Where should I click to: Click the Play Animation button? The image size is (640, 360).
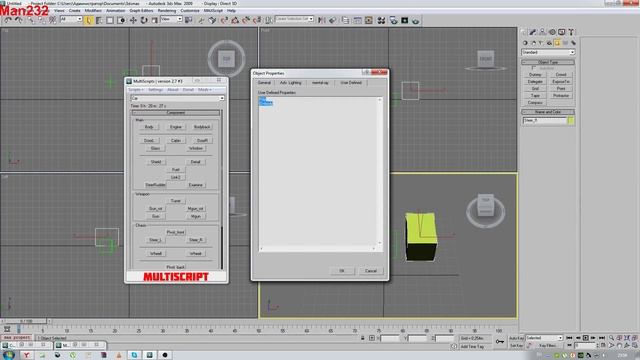point(585,338)
